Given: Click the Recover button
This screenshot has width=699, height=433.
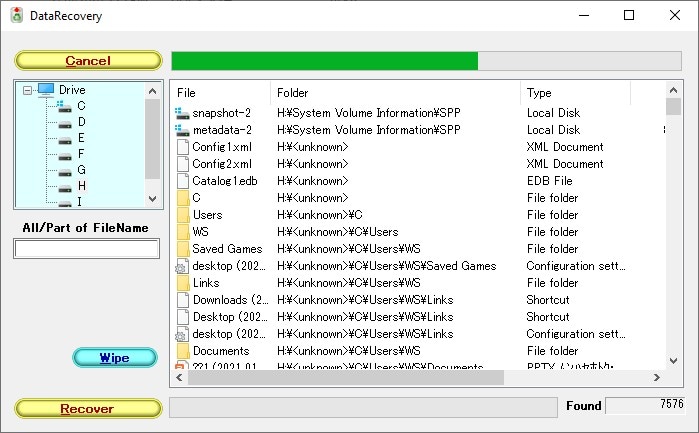Looking at the screenshot, I should point(88,408).
